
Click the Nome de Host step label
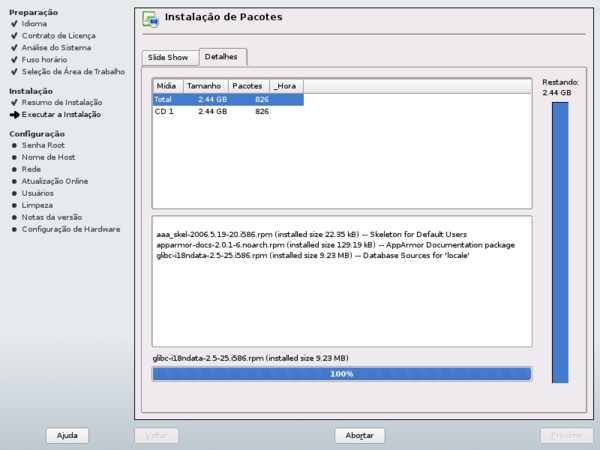pyautogui.click(x=48, y=157)
